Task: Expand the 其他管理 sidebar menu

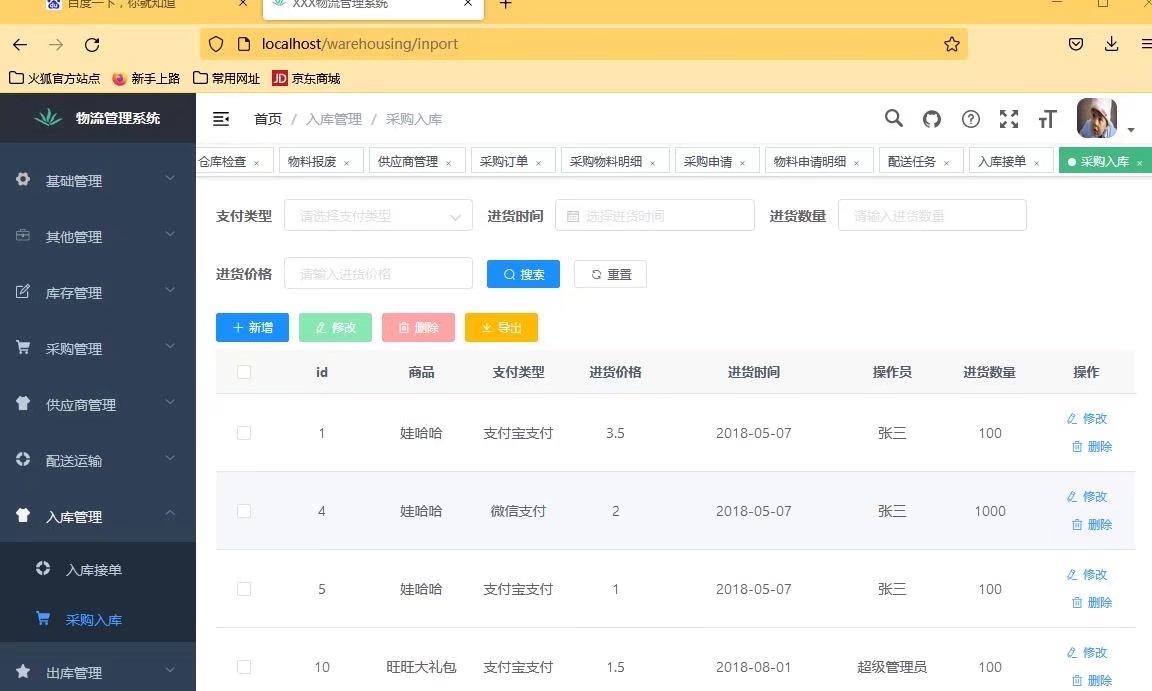Action: [98, 236]
